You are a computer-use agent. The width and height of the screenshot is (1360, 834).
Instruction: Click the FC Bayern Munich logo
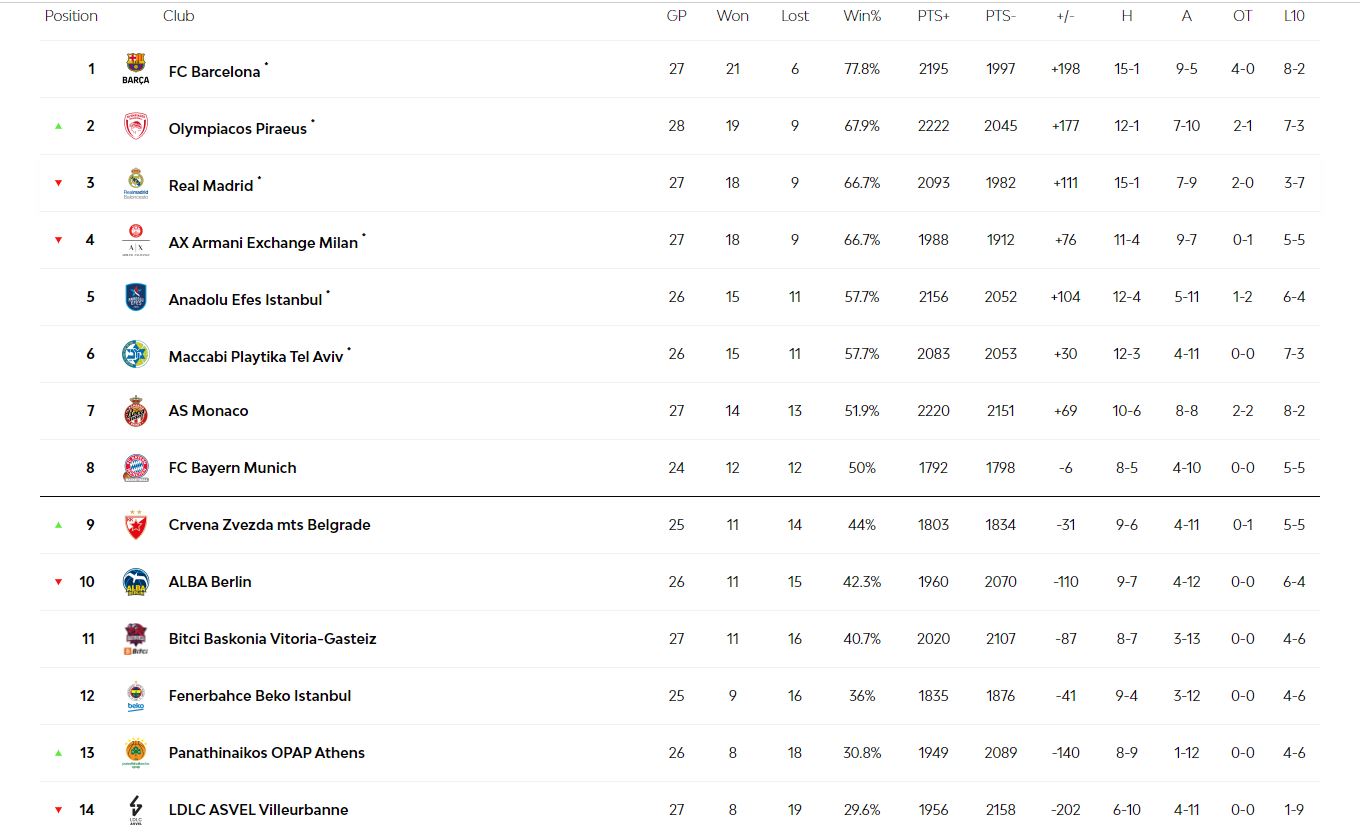click(135, 468)
